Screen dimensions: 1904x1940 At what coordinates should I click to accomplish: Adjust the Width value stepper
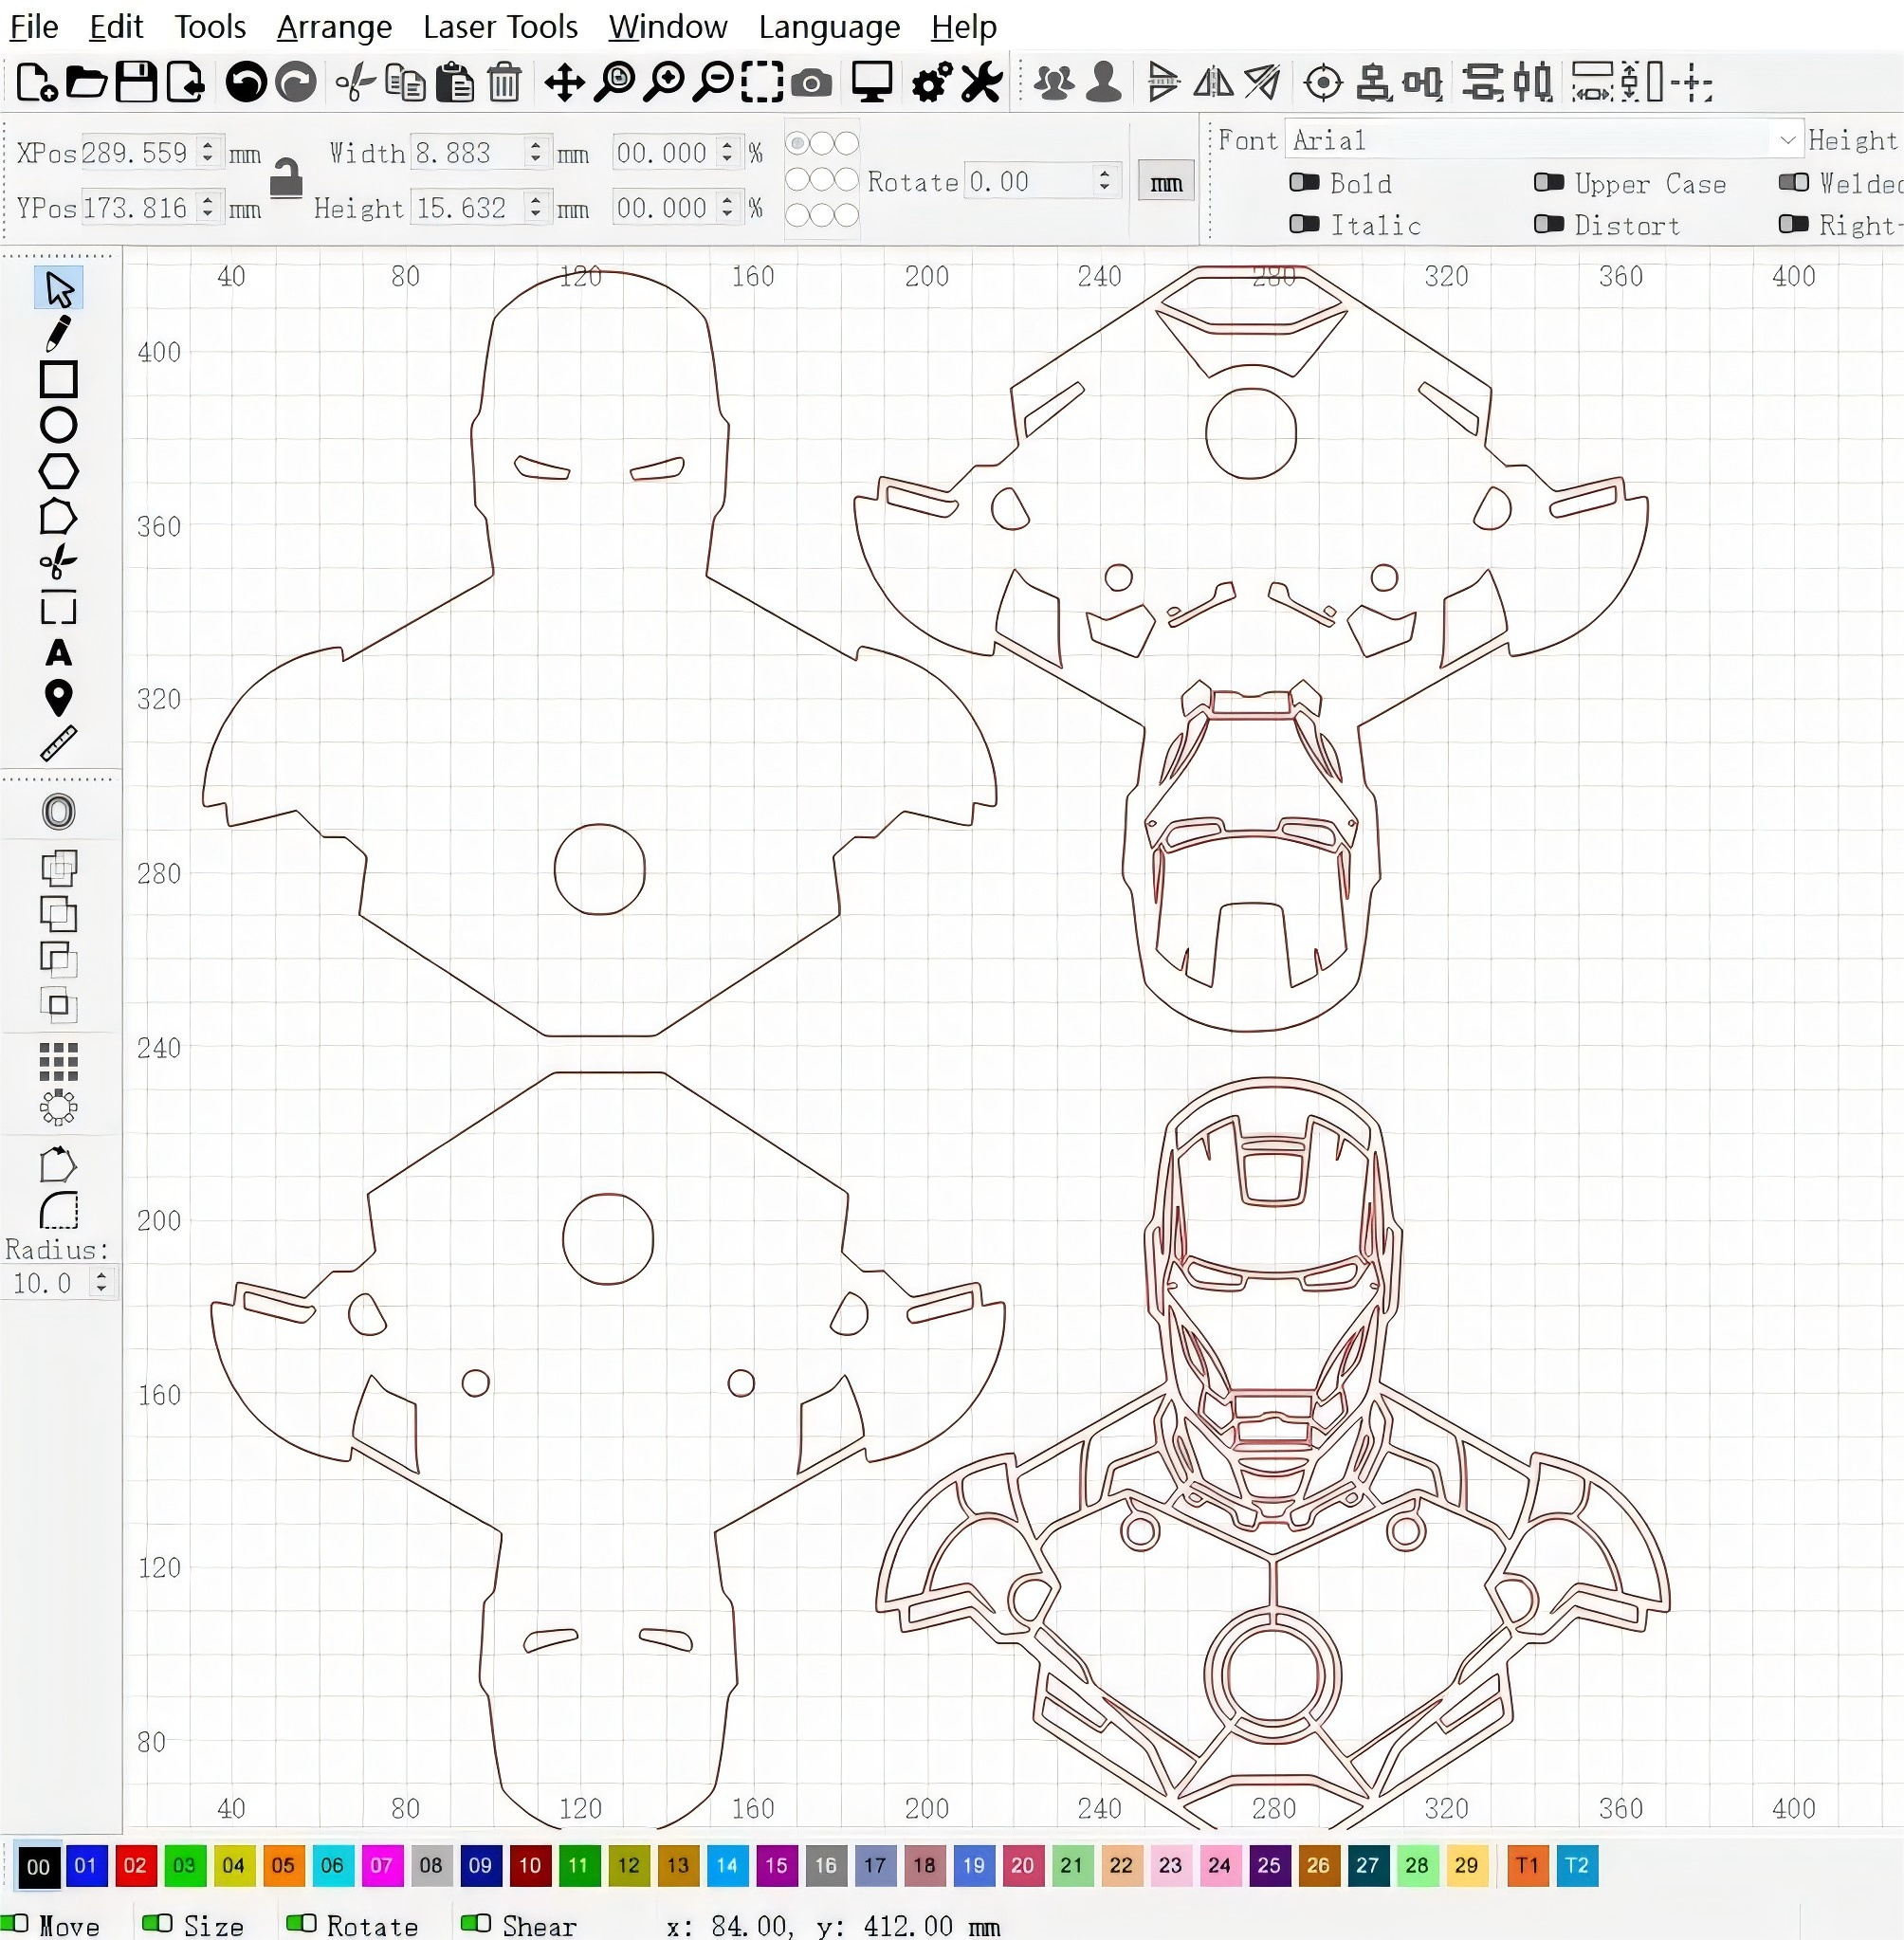(x=536, y=152)
